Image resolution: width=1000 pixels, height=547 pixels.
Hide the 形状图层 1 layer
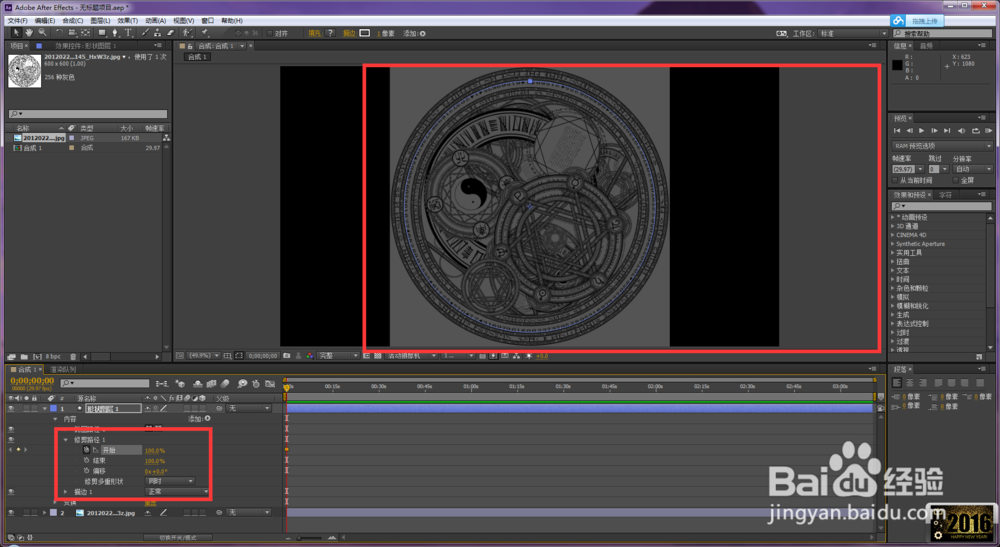click(11, 409)
